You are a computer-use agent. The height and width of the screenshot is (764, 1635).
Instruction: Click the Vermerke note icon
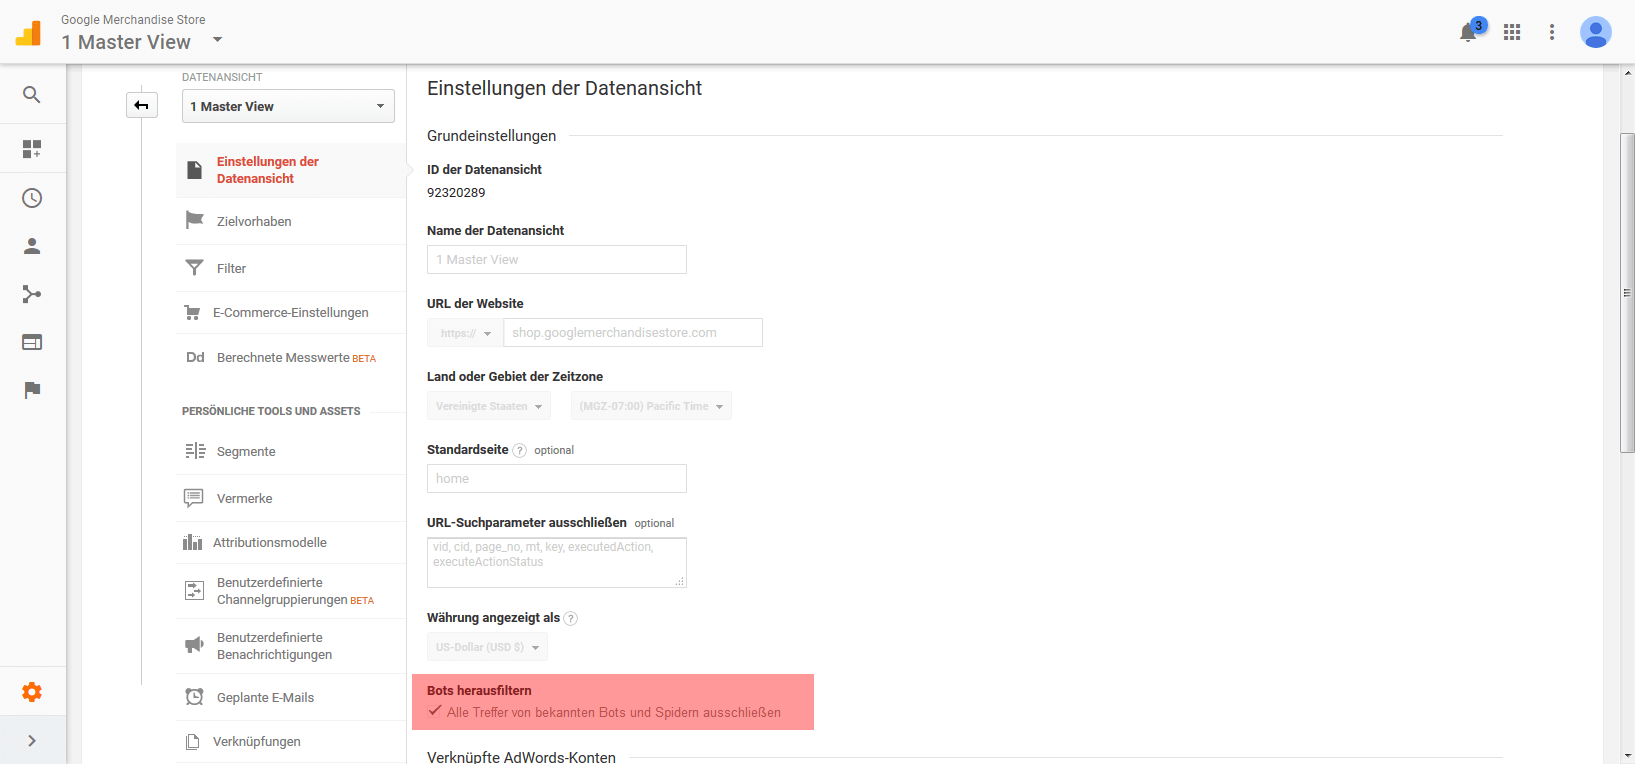click(x=194, y=498)
